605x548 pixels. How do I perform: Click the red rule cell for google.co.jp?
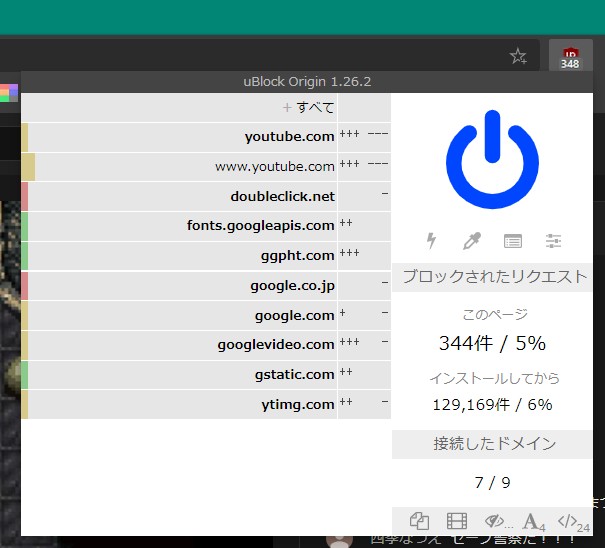(x=25, y=286)
